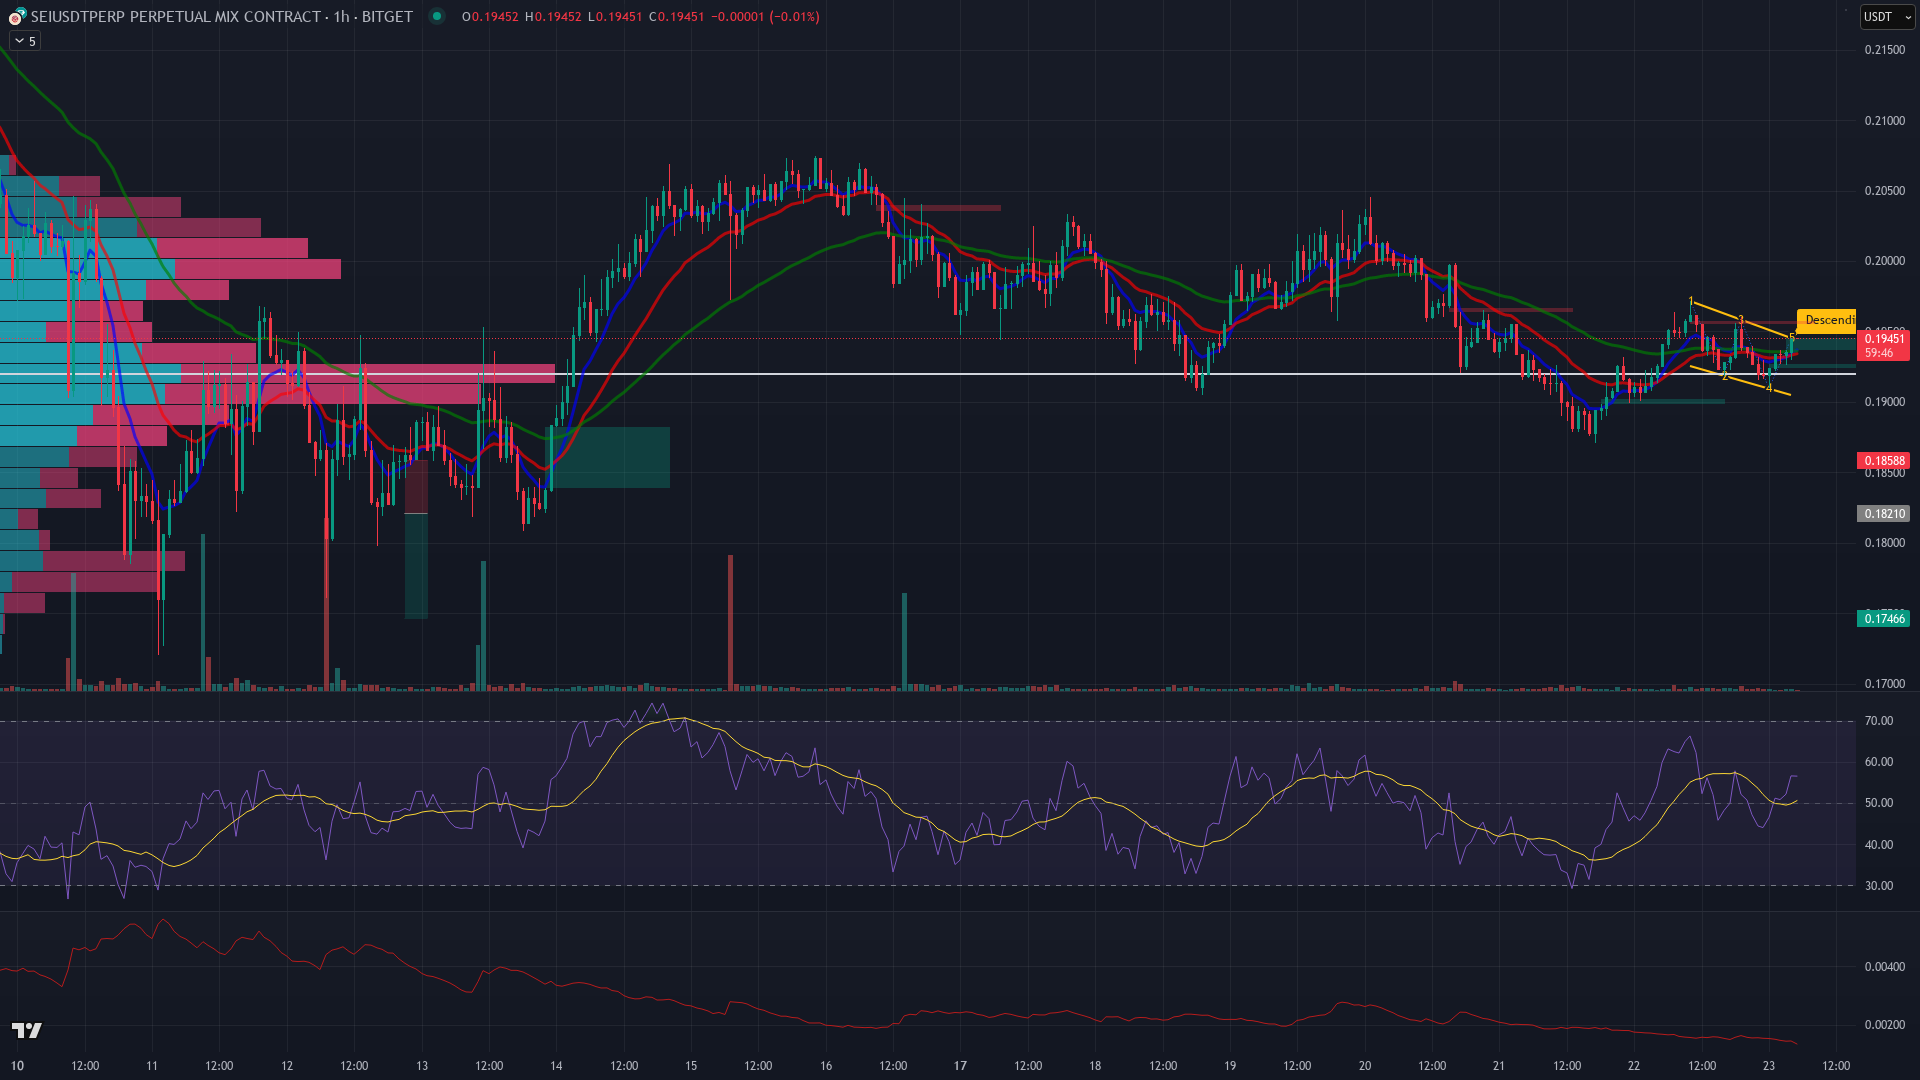Image resolution: width=1920 pixels, height=1080 pixels.
Task: Expand the collapsed indicators legend showing 5
Action: pyautogui.click(x=25, y=41)
